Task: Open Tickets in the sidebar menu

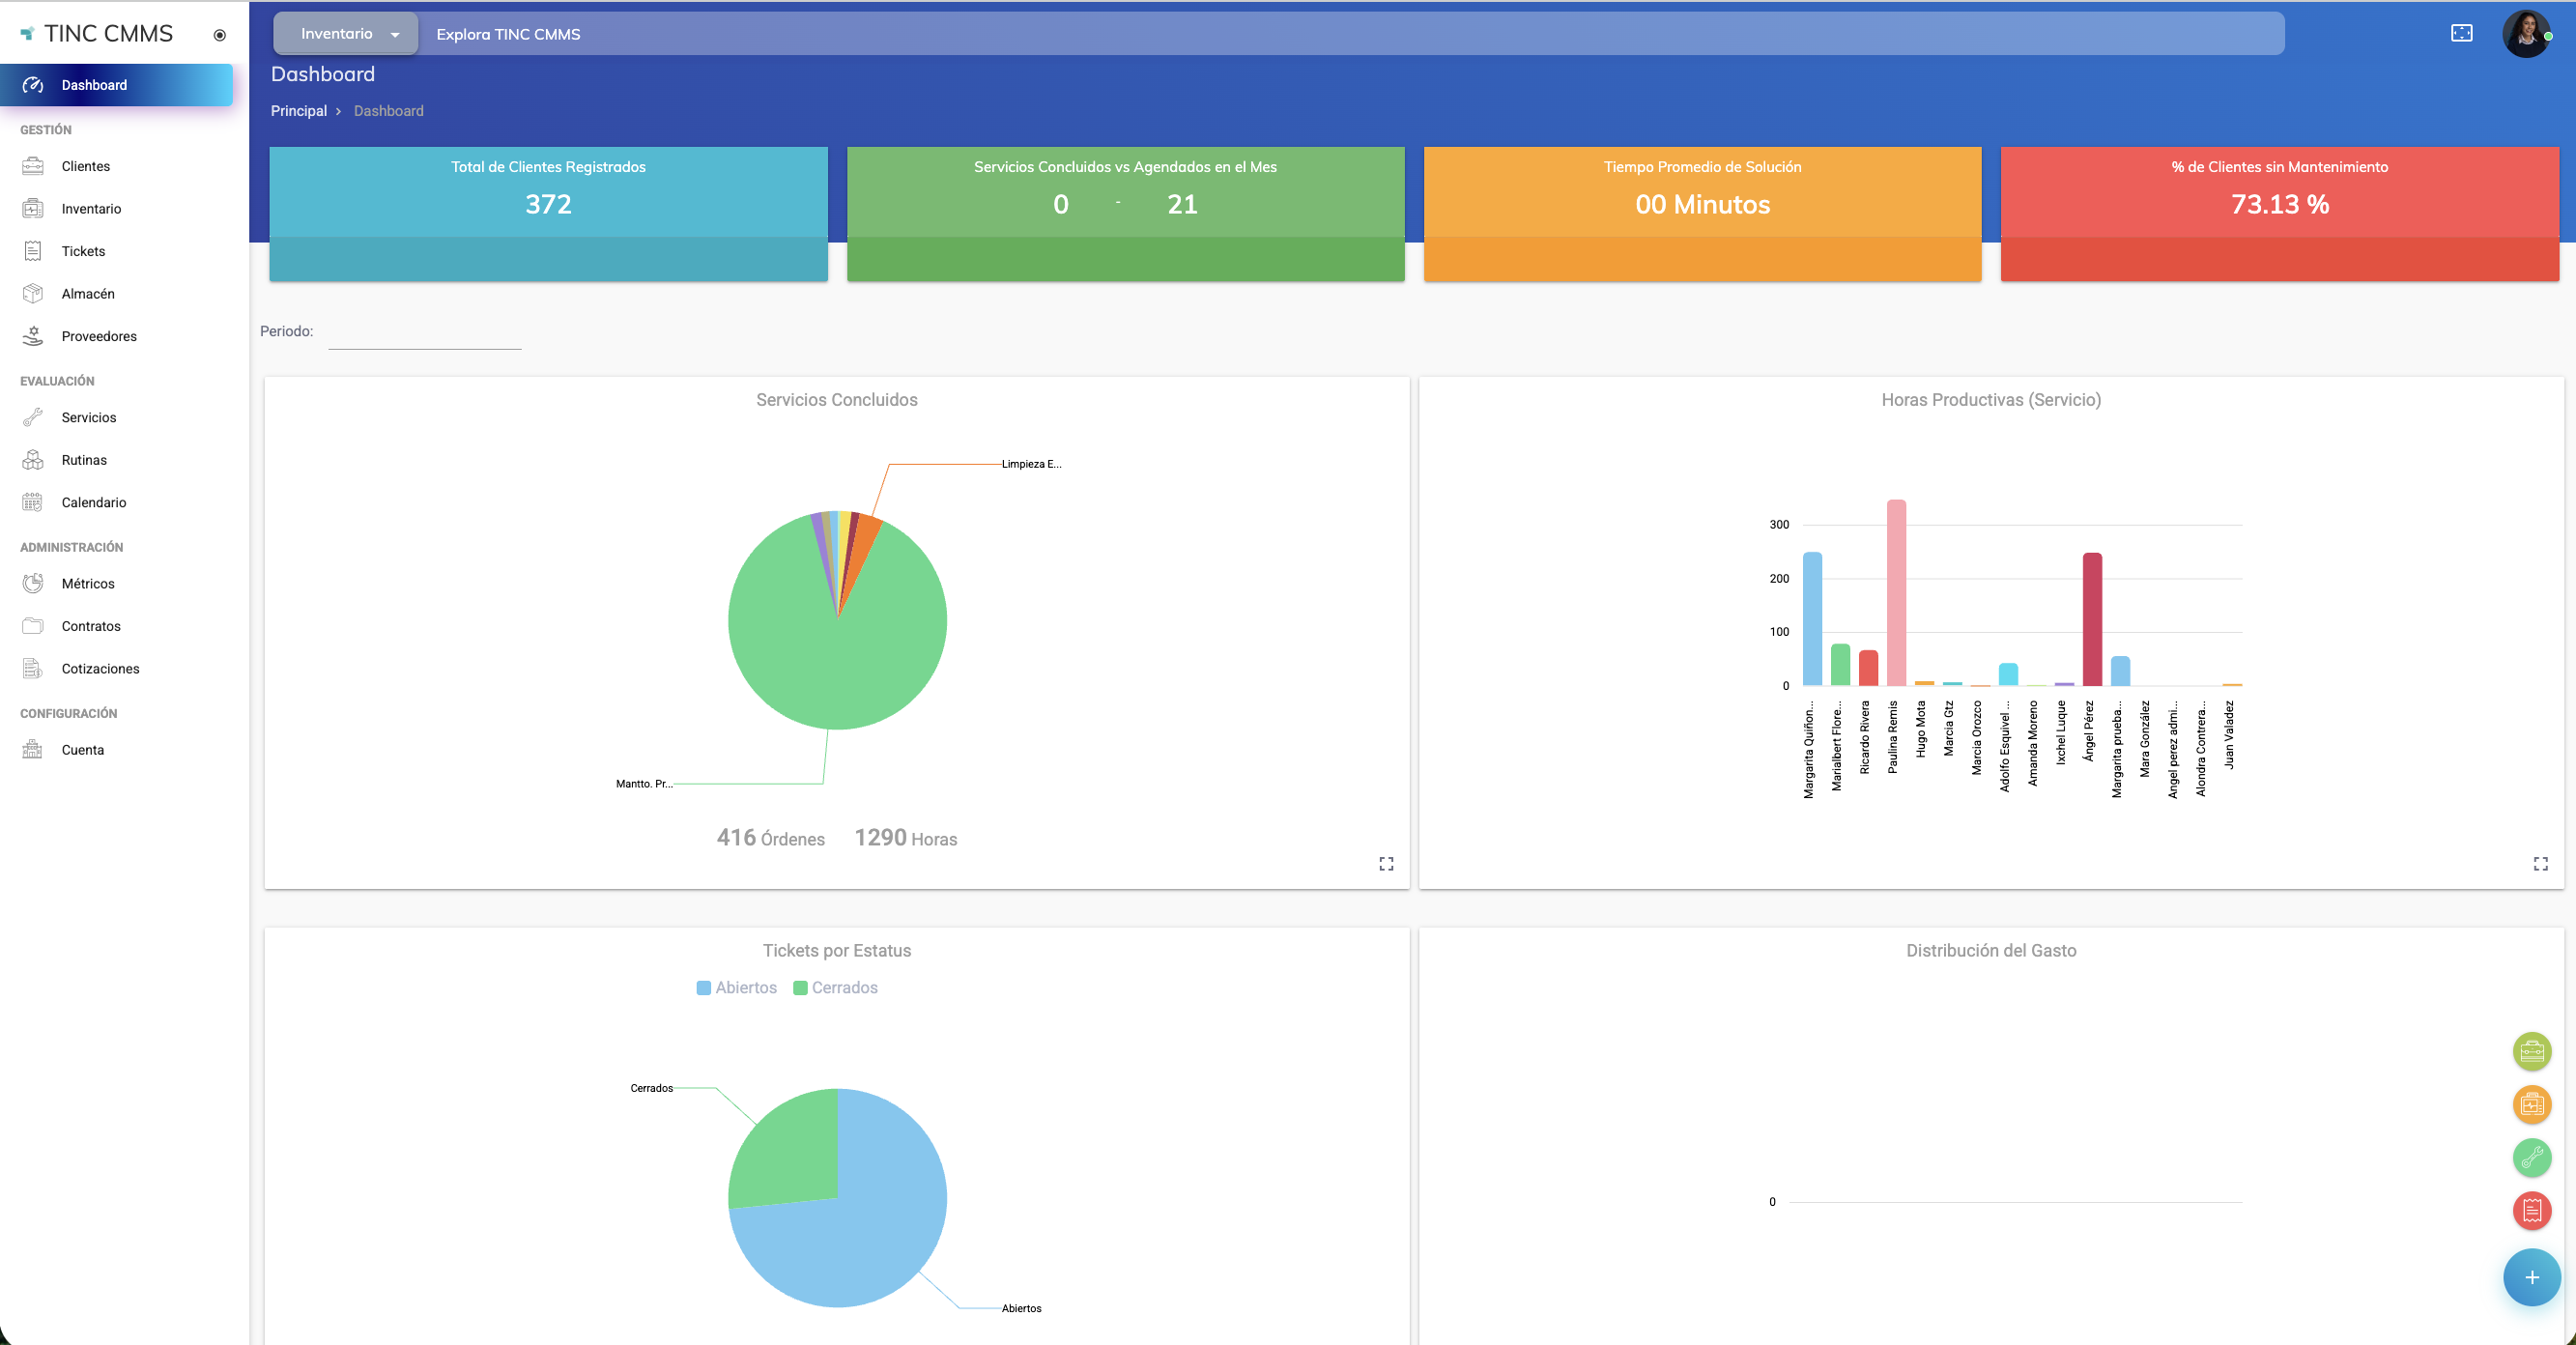Action: tap(83, 251)
